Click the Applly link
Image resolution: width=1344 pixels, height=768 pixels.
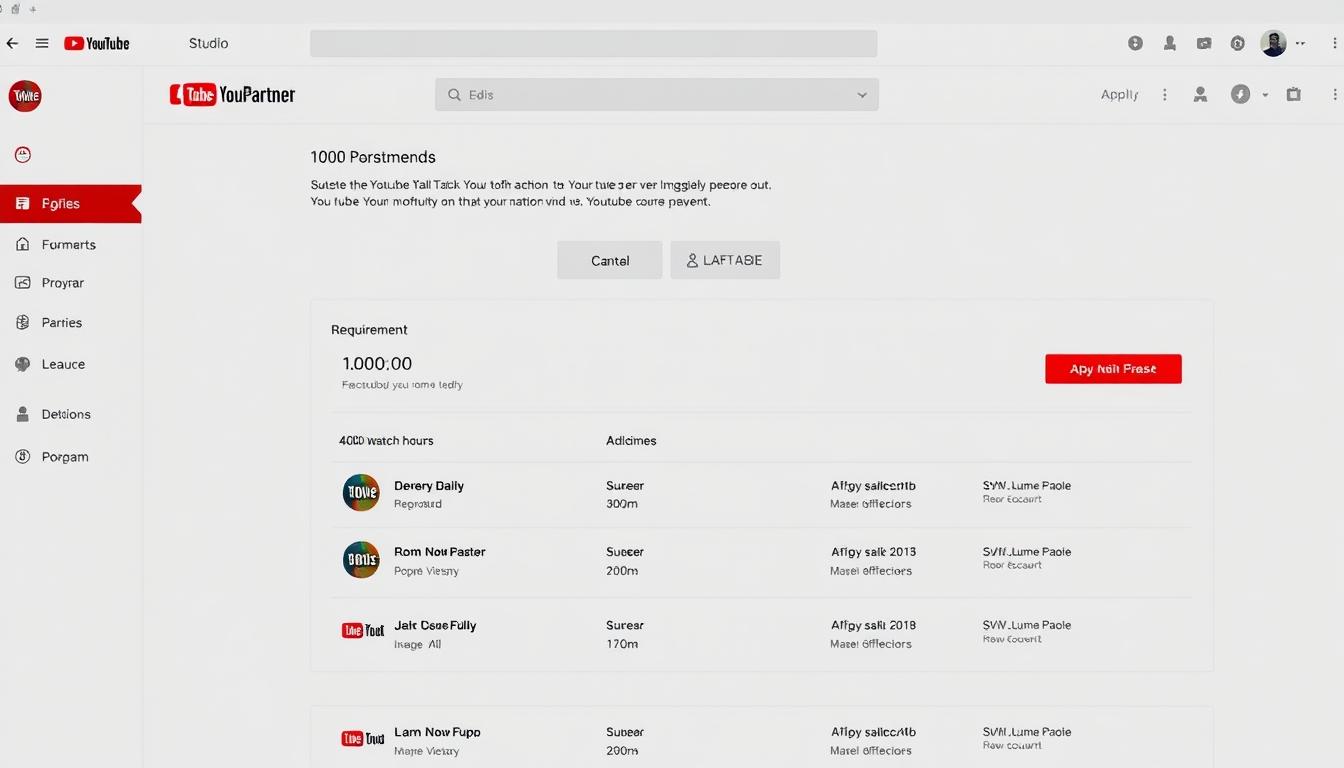1119,94
